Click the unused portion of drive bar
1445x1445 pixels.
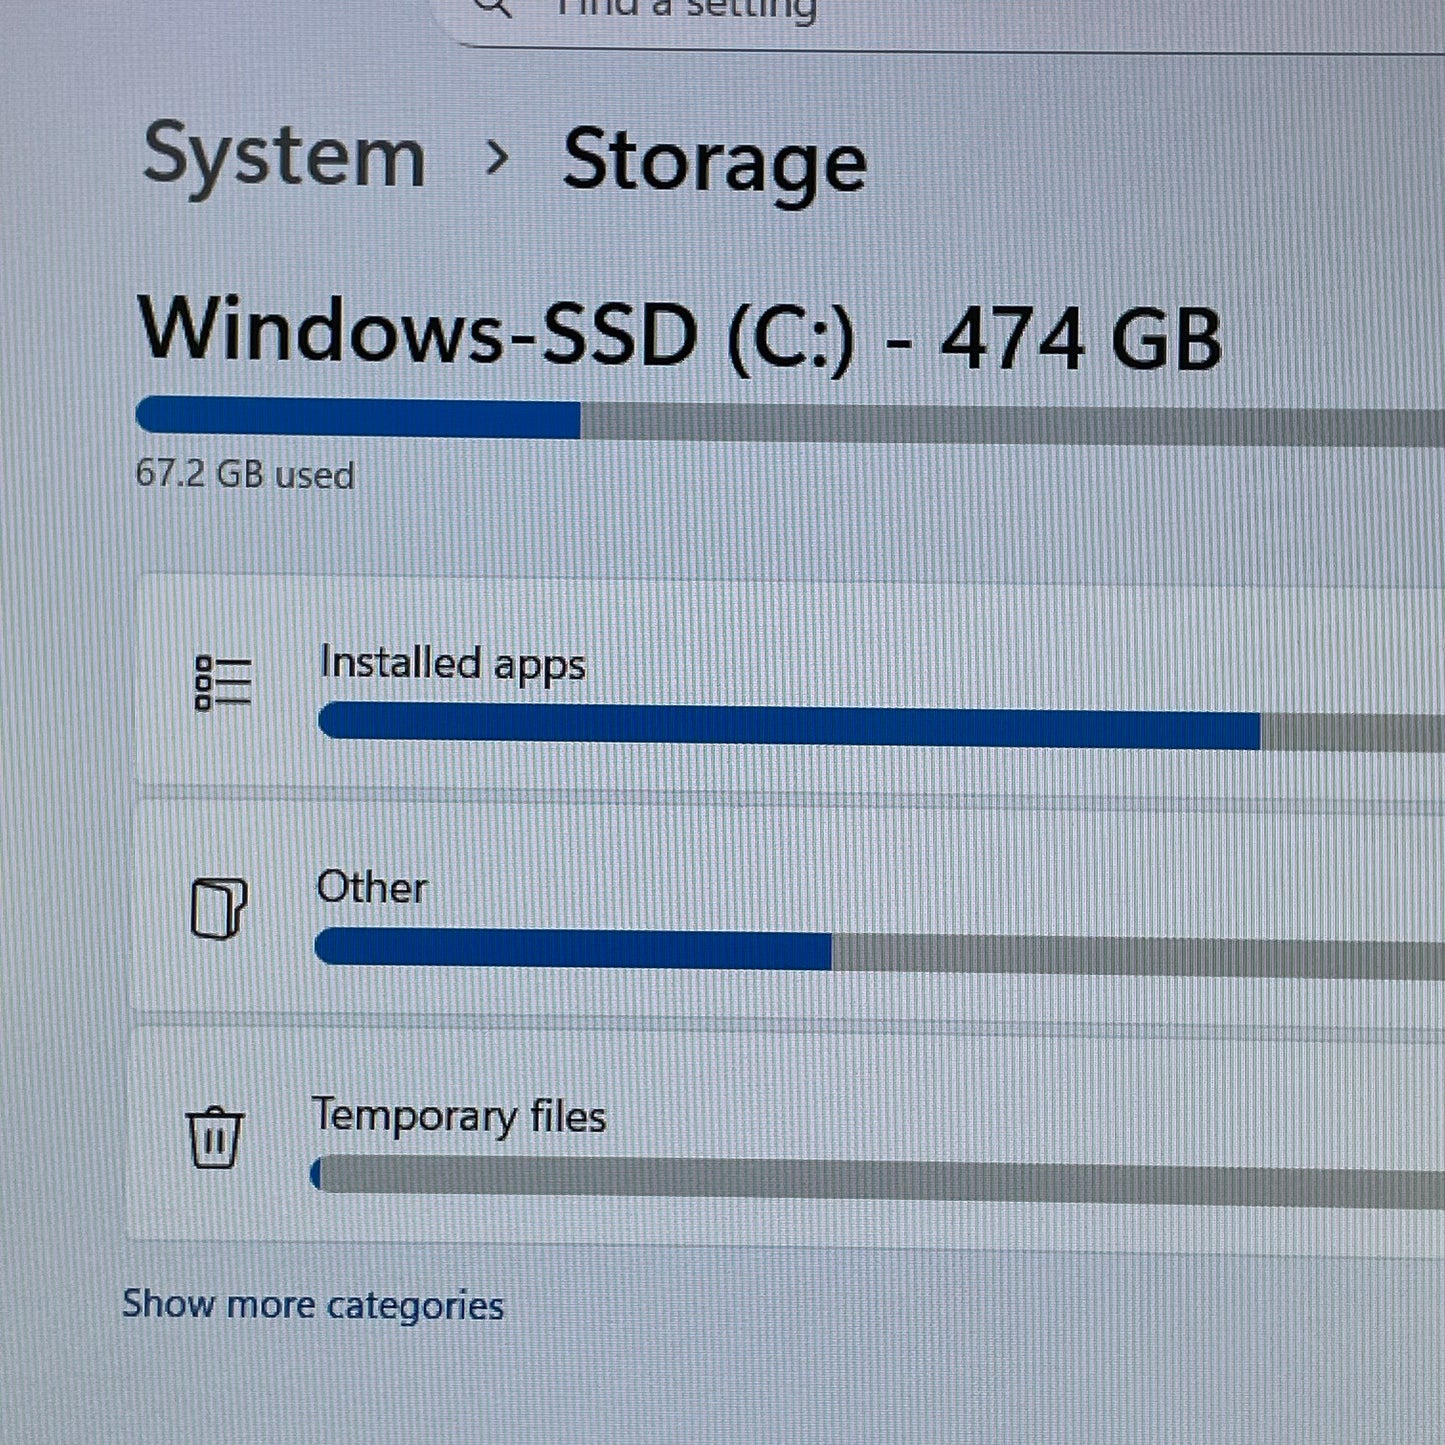pyautogui.click(x=1010, y=425)
